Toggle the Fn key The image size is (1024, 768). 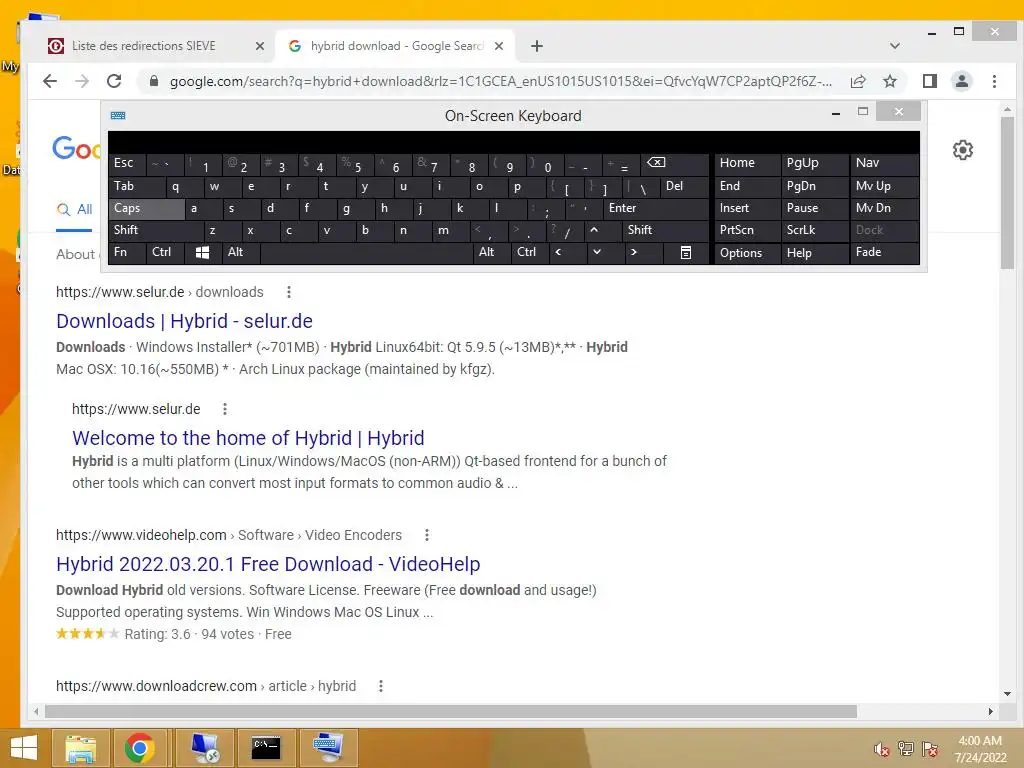(127, 252)
